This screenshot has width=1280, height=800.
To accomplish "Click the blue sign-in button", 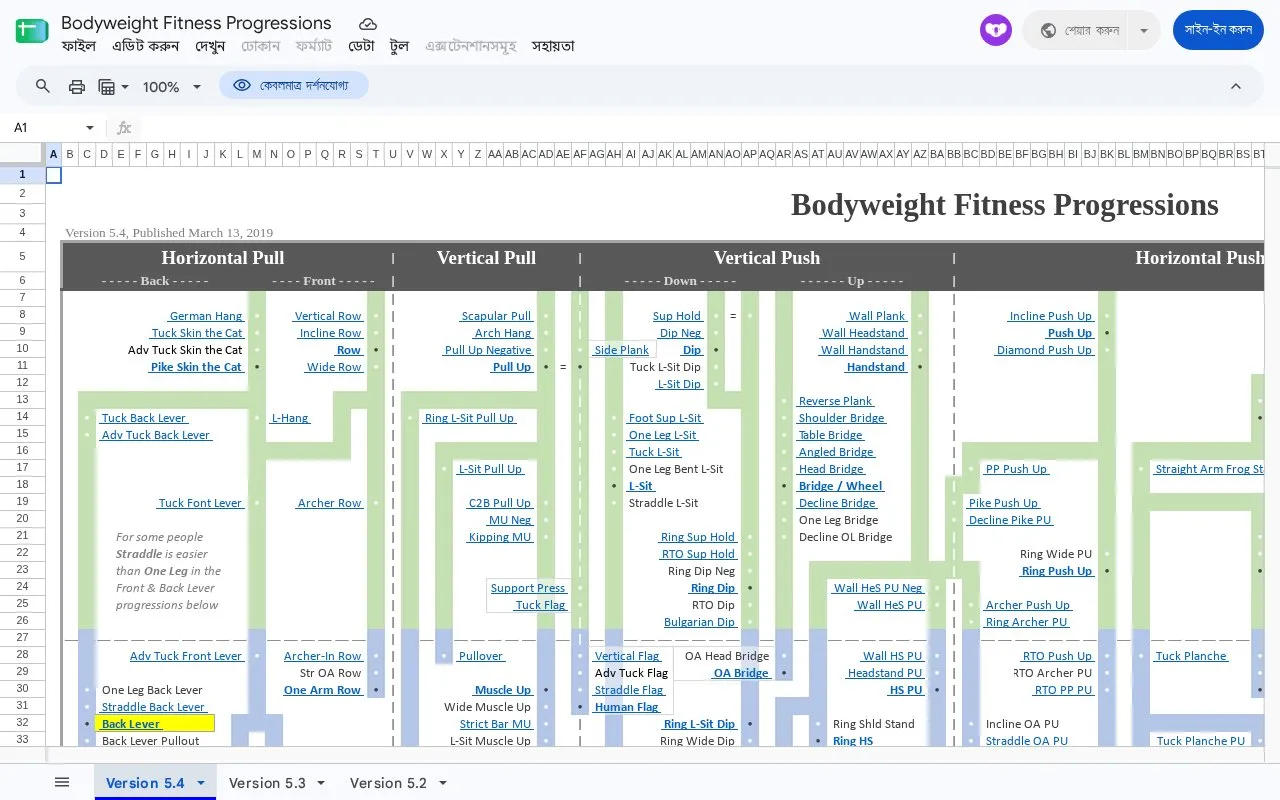I will point(1218,30).
